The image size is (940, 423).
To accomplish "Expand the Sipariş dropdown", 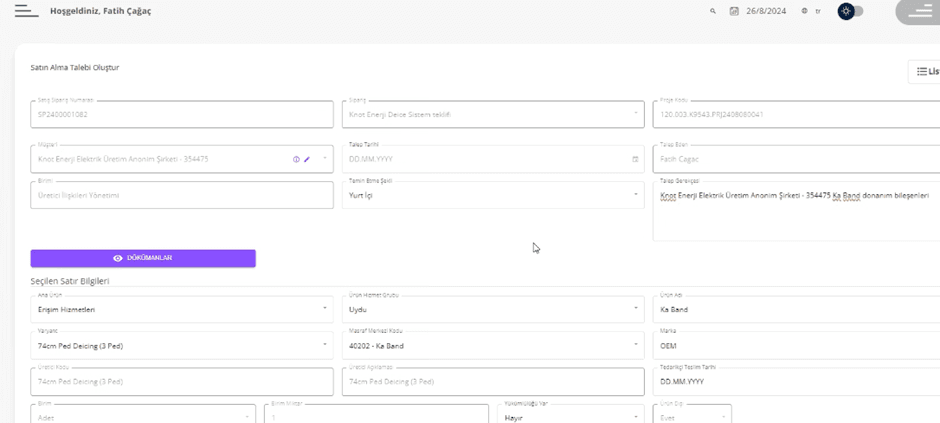I will pos(635,114).
